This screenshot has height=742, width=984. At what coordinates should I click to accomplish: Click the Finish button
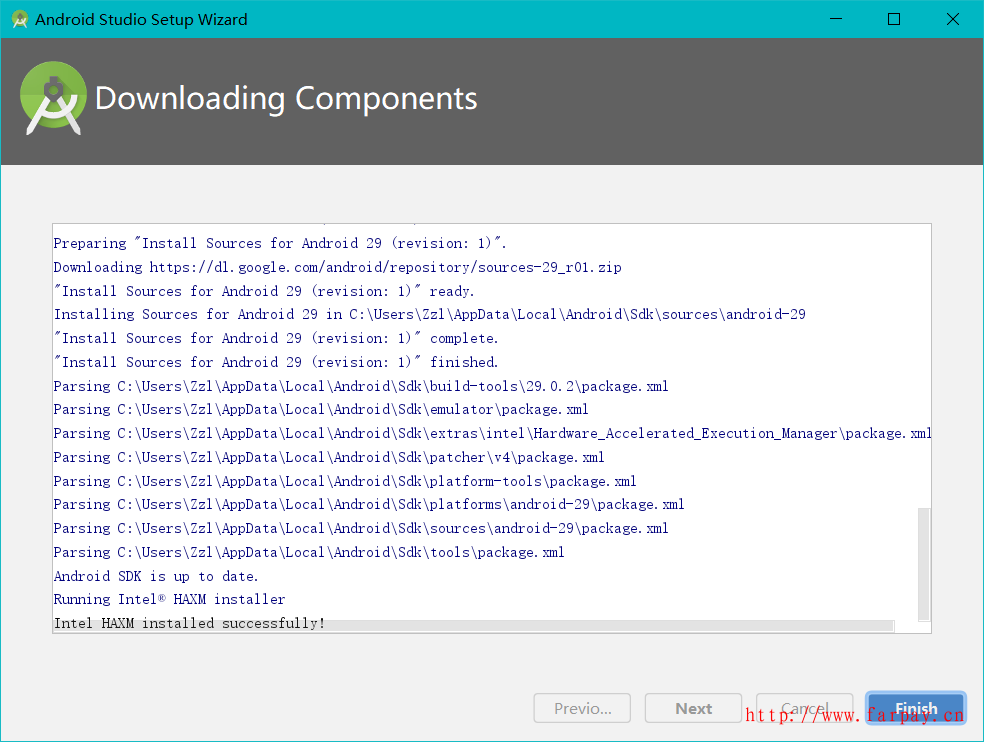915,708
